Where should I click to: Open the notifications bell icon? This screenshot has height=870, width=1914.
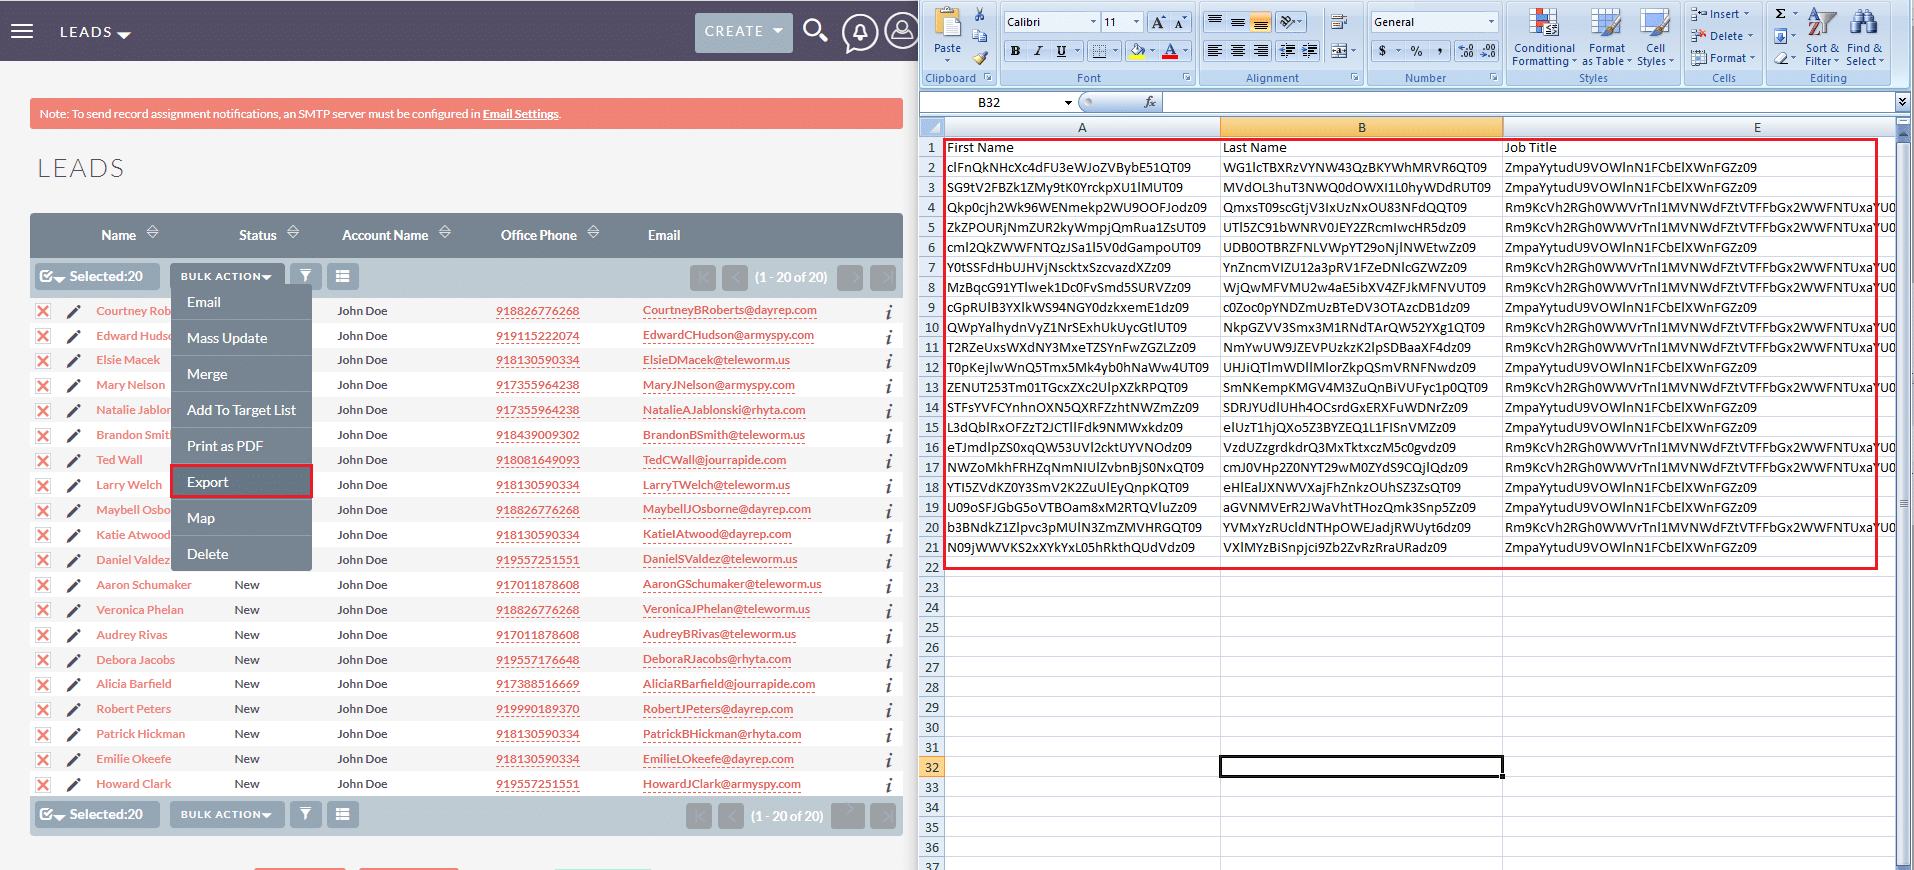859,32
